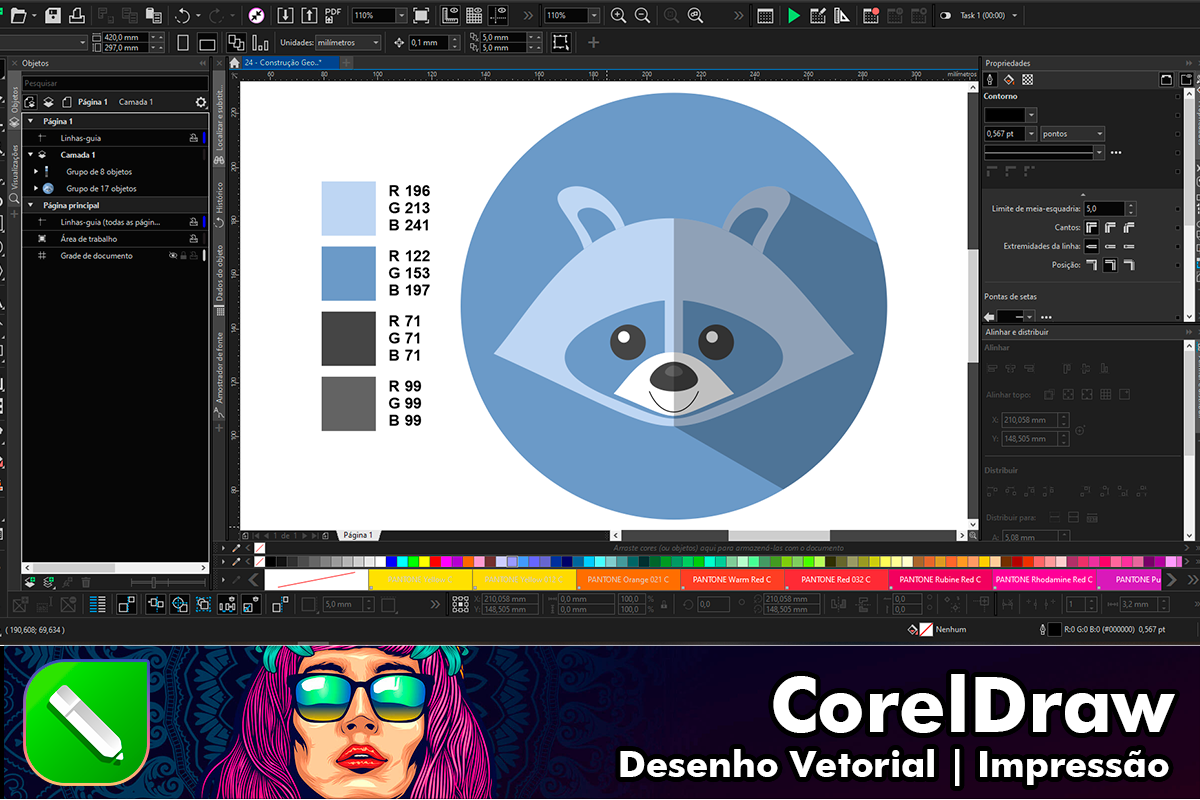The height and width of the screenshot is (800, 1200).
Task: Click the Zoom in magnifier icon
Action: pyautogui.click(x=618, y=16)
